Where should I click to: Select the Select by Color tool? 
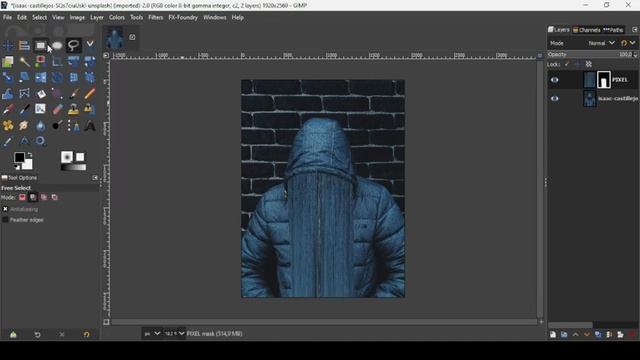click(40, 62)
